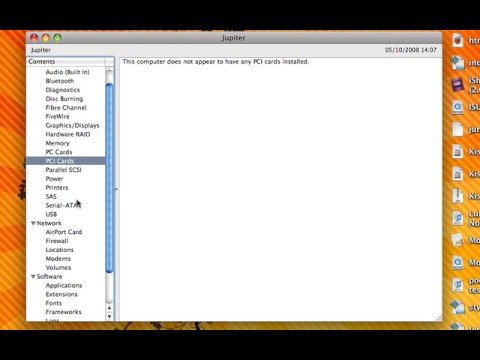Show Printers information
480x360 pixels.
(x=57, y=188)
